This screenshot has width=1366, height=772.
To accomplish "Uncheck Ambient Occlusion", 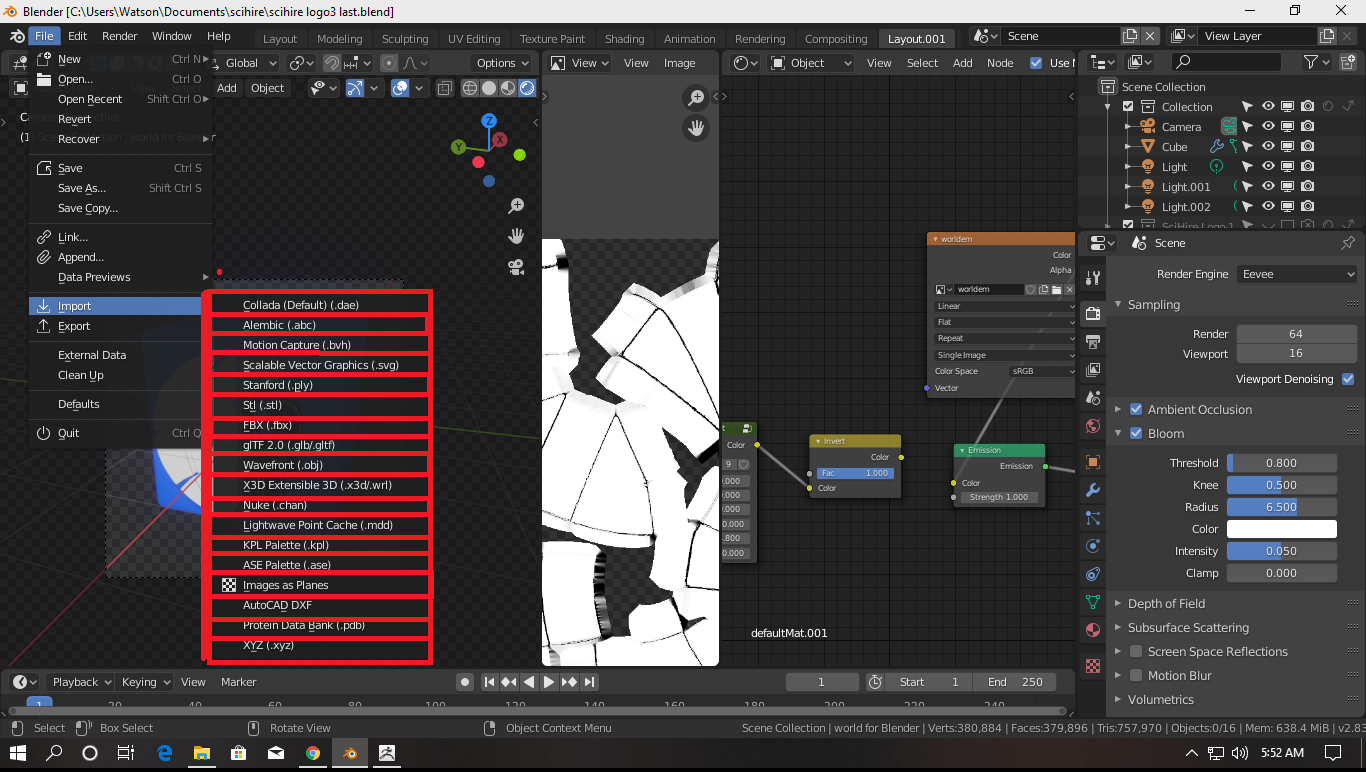I will tap(1136, 409).
